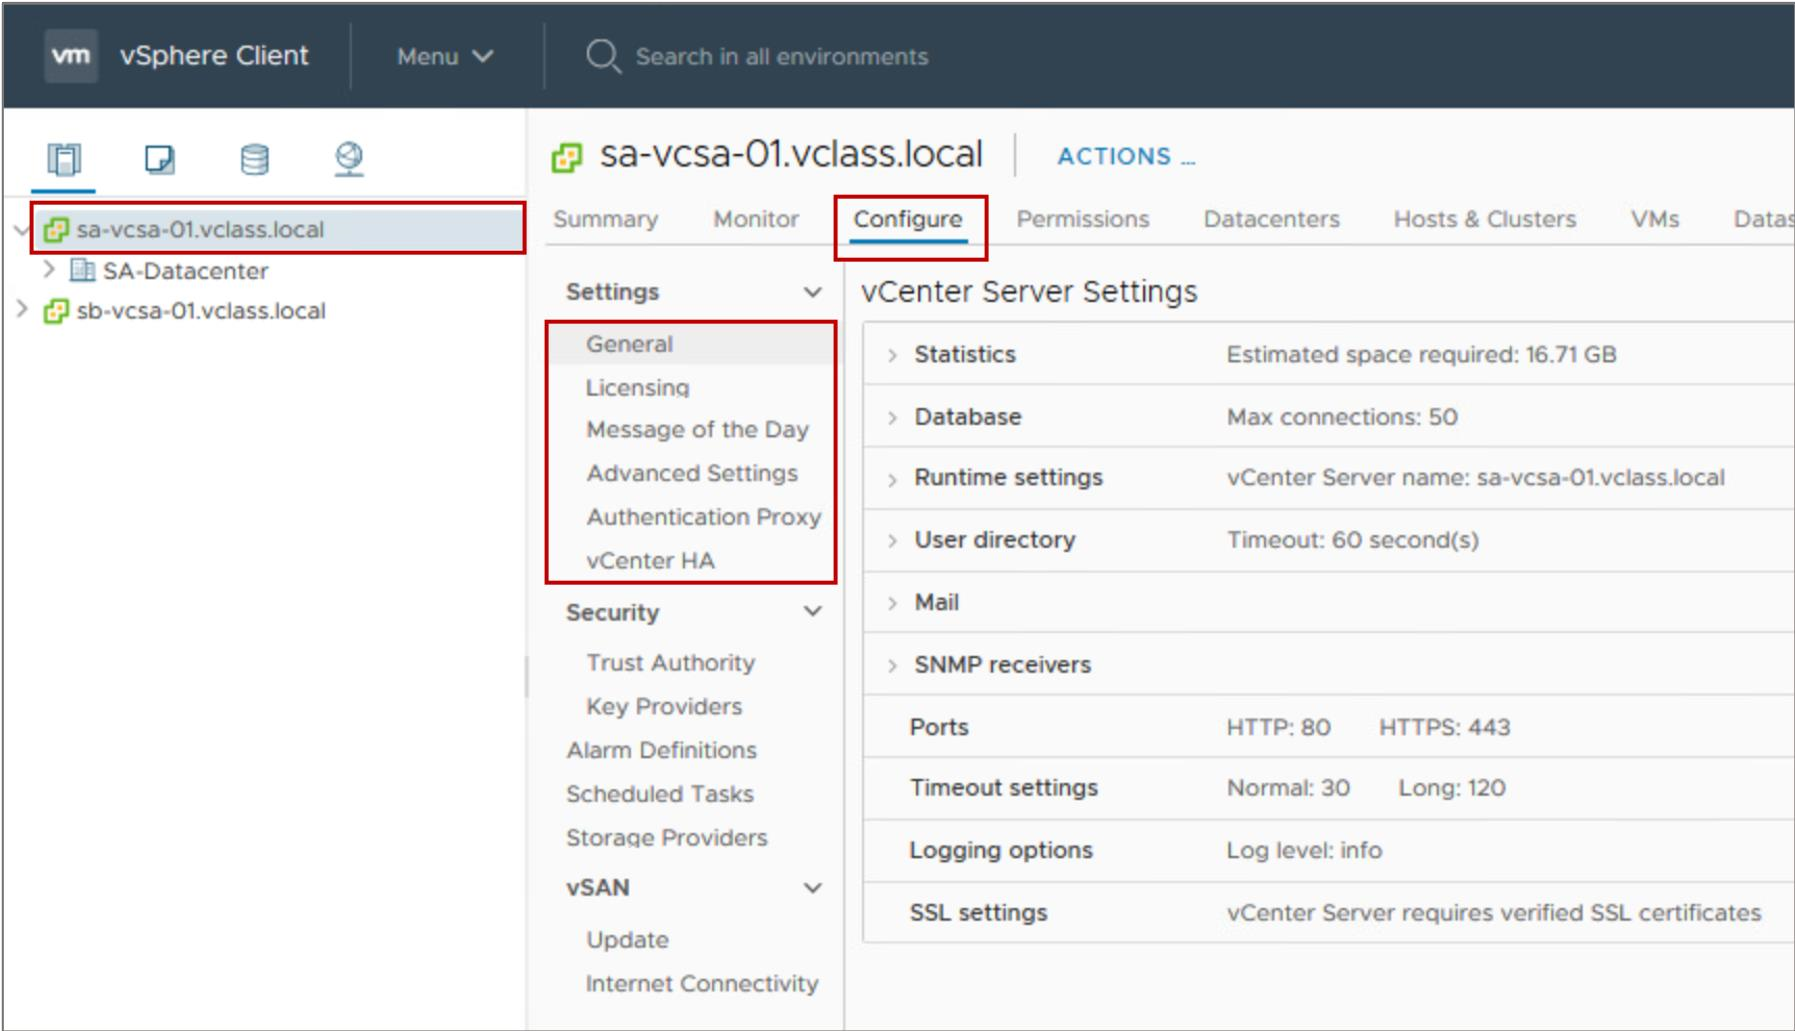Open Authentication Proxy settings
The width and height of the screenshot is (1795, 1031).
pos(703,517)
